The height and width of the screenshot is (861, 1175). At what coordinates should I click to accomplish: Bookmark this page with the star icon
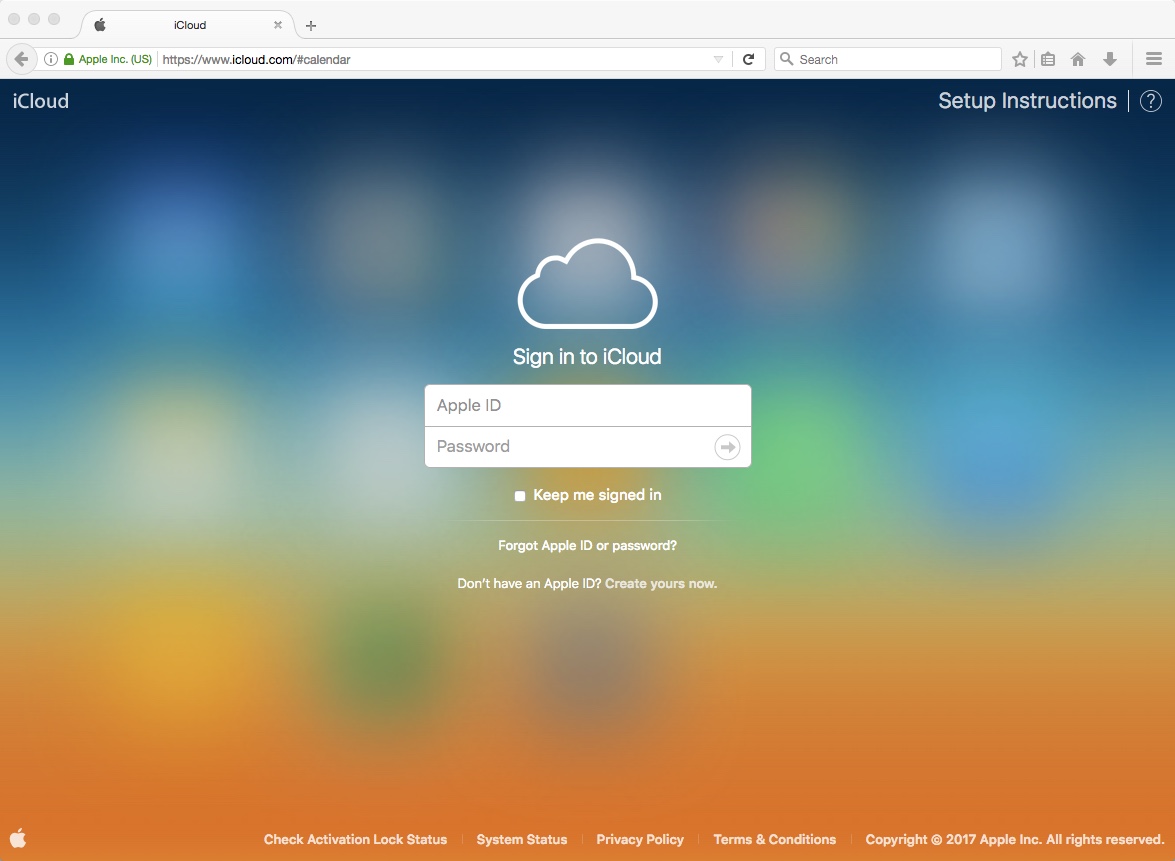1019,59
